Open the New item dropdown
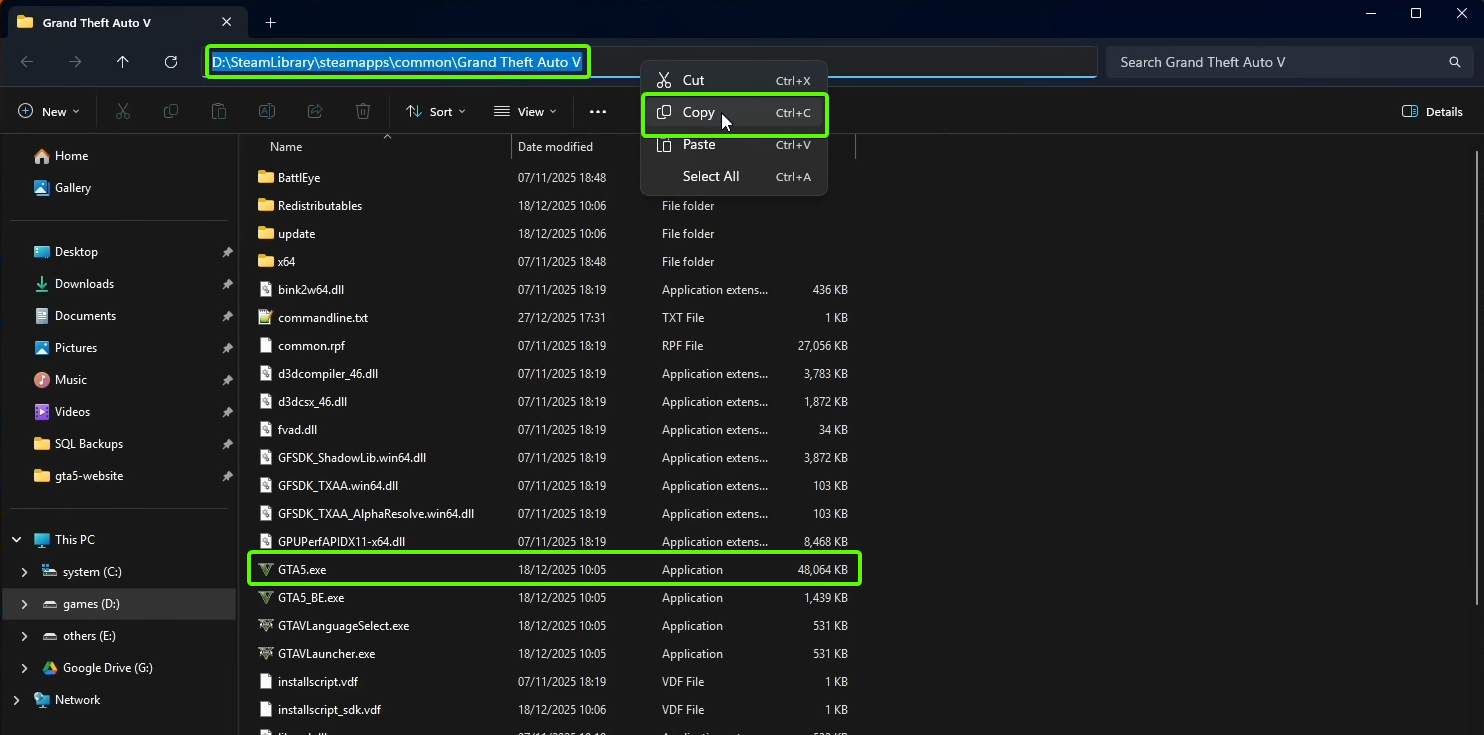The width and height of the screenshot is (1484, 735). [49, 112]
